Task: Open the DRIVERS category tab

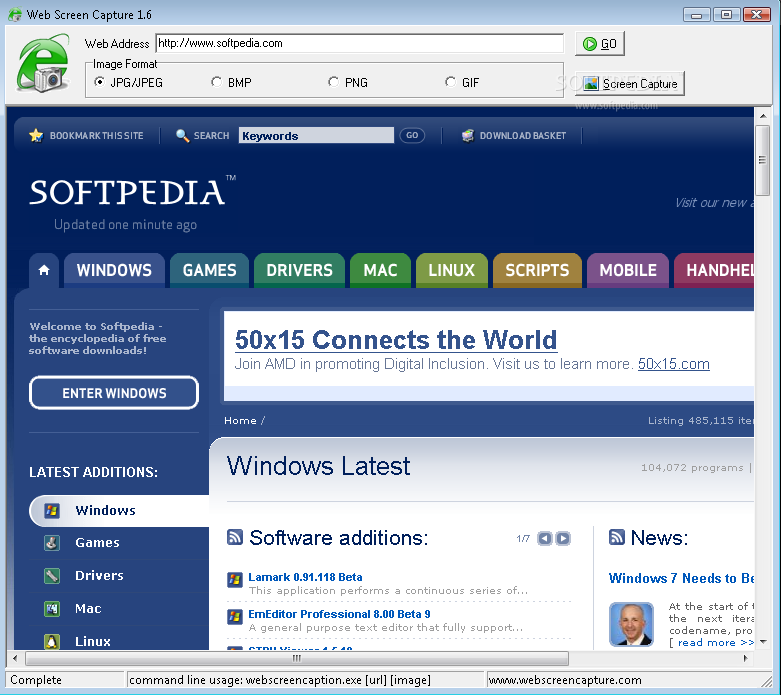Action: (299, 270)
